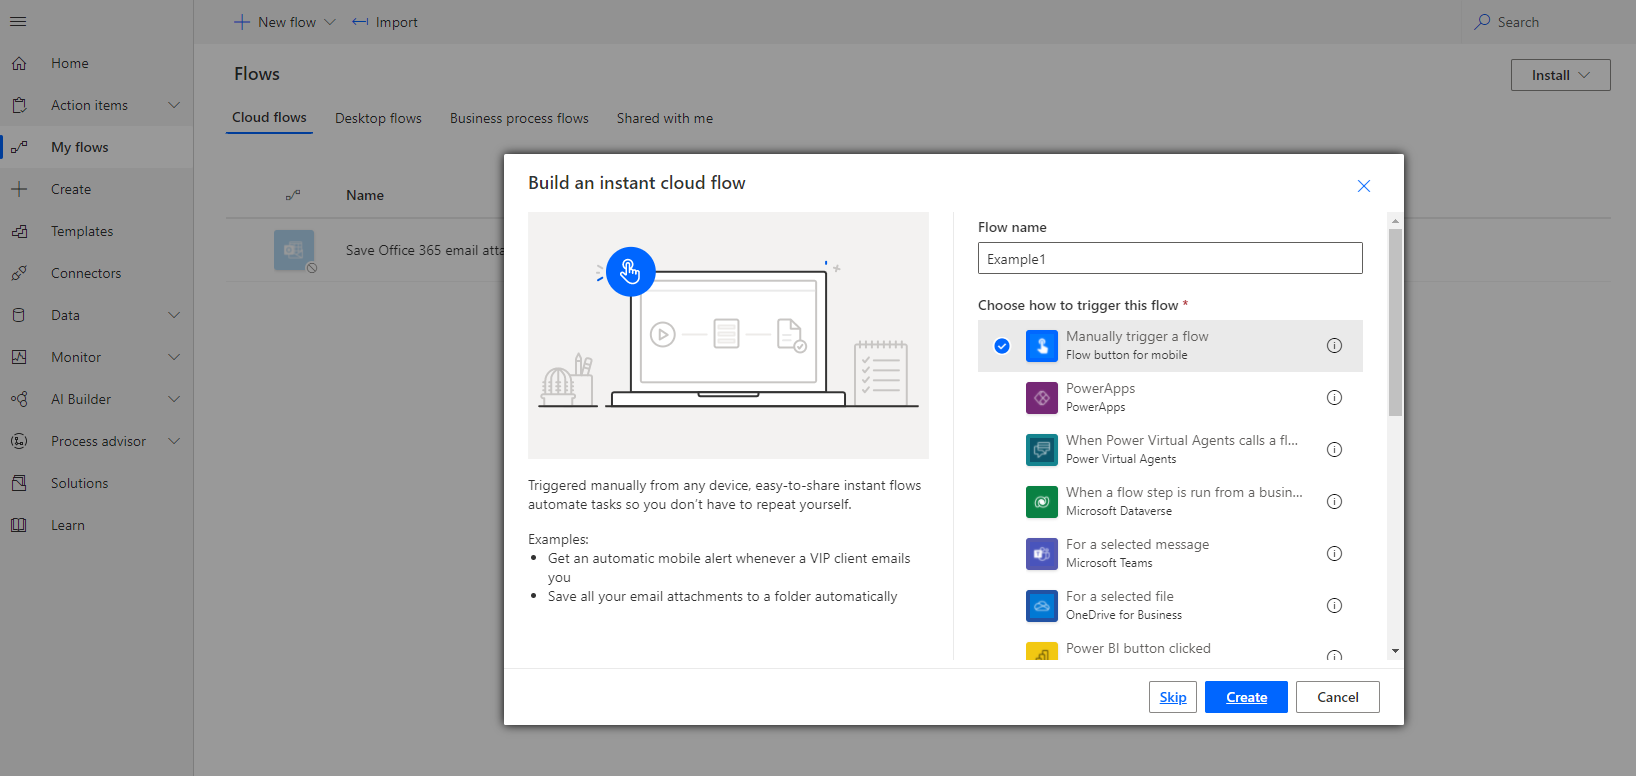Click the AI Builder icon
The height and width of the screenshot is (776, 1636).
click(x=19, y=399)
